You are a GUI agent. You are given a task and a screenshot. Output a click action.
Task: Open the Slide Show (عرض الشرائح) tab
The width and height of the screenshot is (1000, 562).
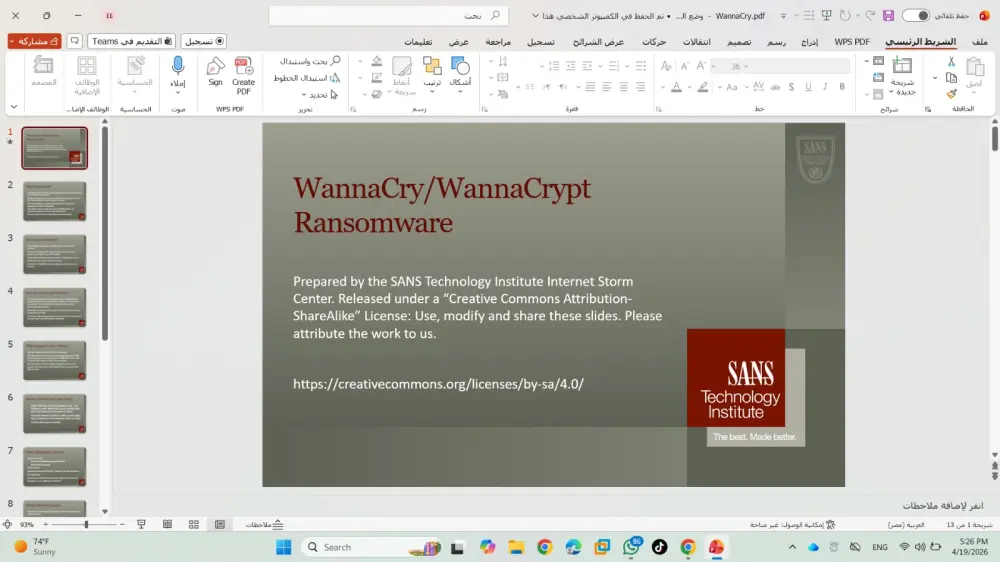point(598,41)
